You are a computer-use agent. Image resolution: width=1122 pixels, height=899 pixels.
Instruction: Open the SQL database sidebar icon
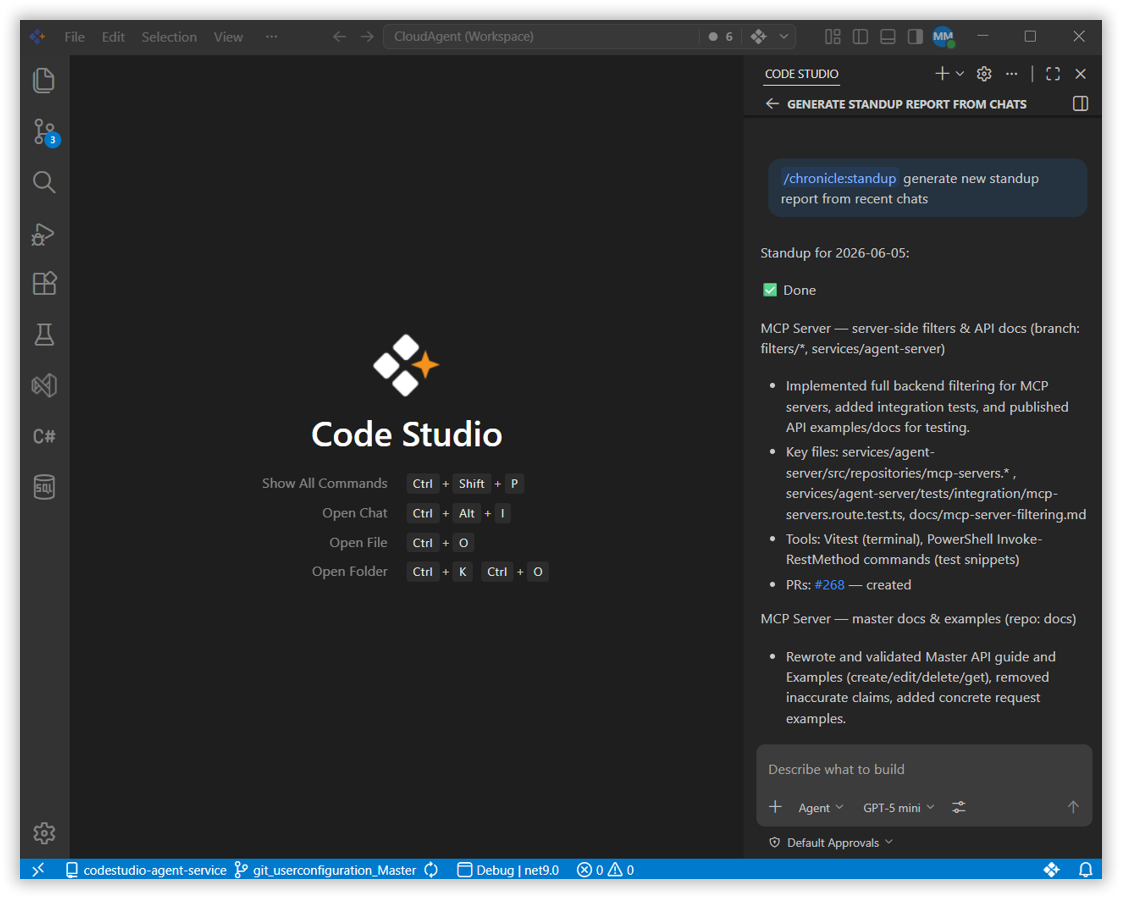pyautogui.click(x=44, y=487)
